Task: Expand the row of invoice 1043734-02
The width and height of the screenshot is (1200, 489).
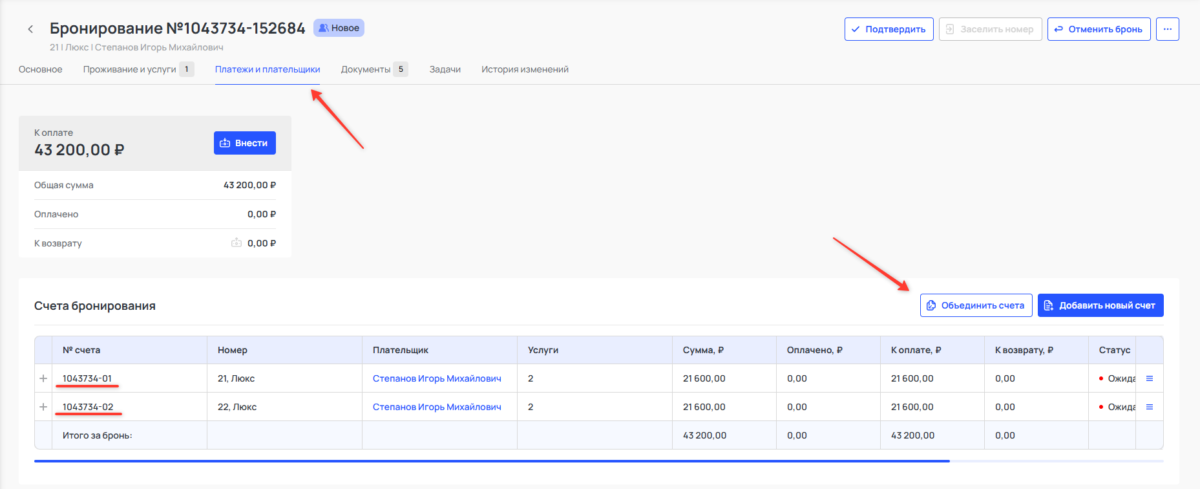Action: [43, 407]
